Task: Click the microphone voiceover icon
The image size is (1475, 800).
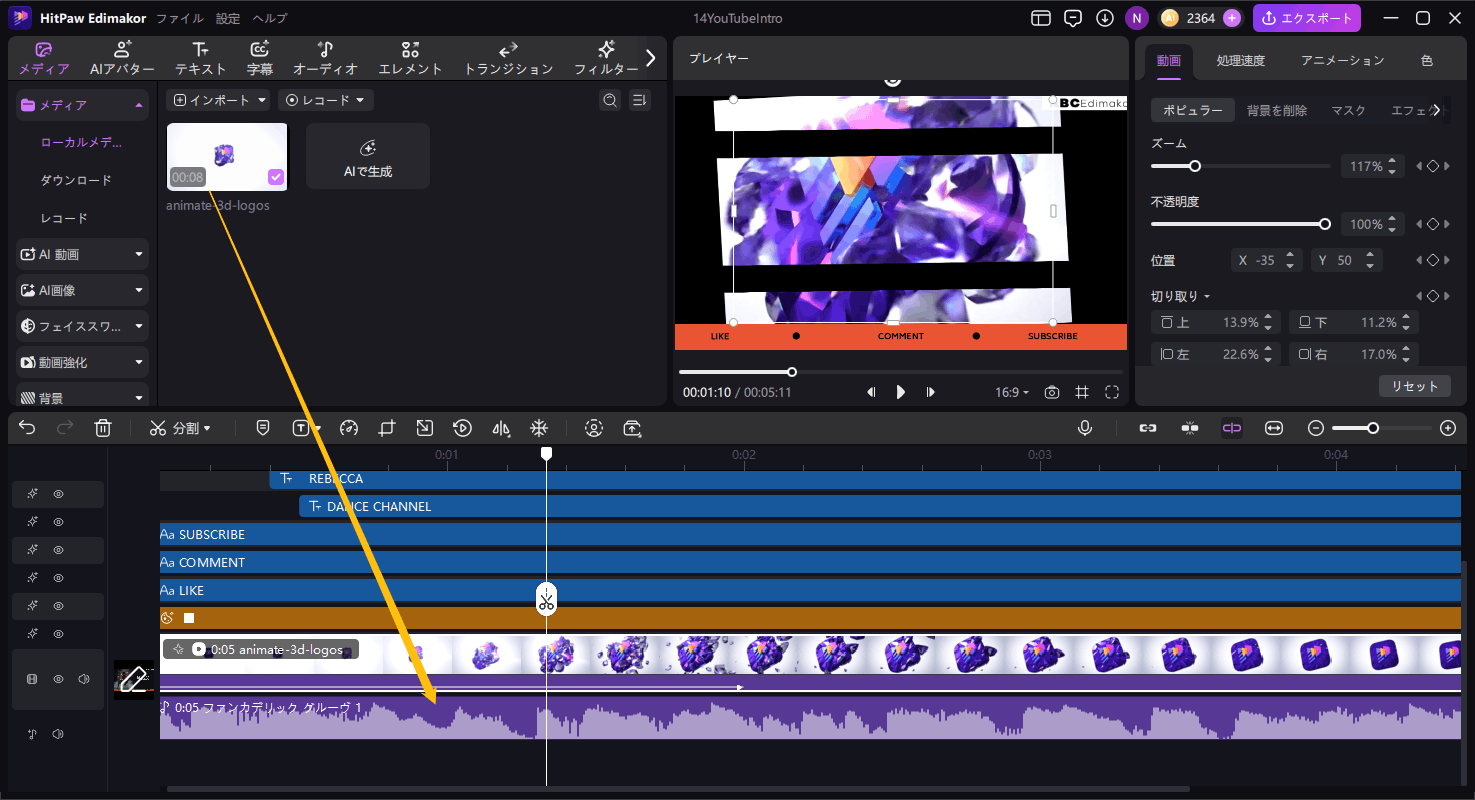Action: (x=1085, y=428)
